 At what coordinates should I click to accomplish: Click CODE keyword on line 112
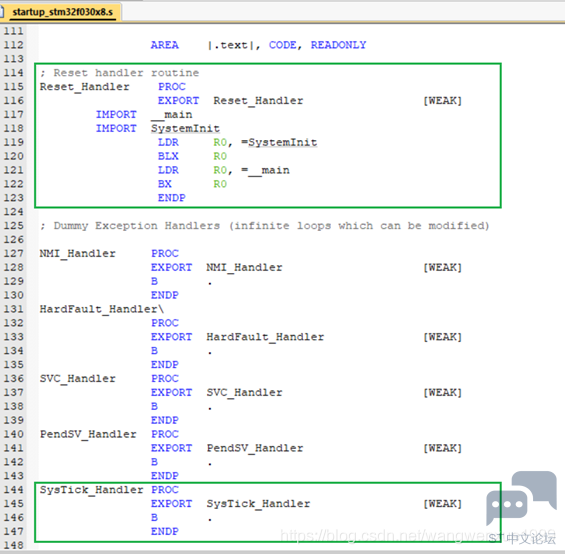[x=283, y=45]
